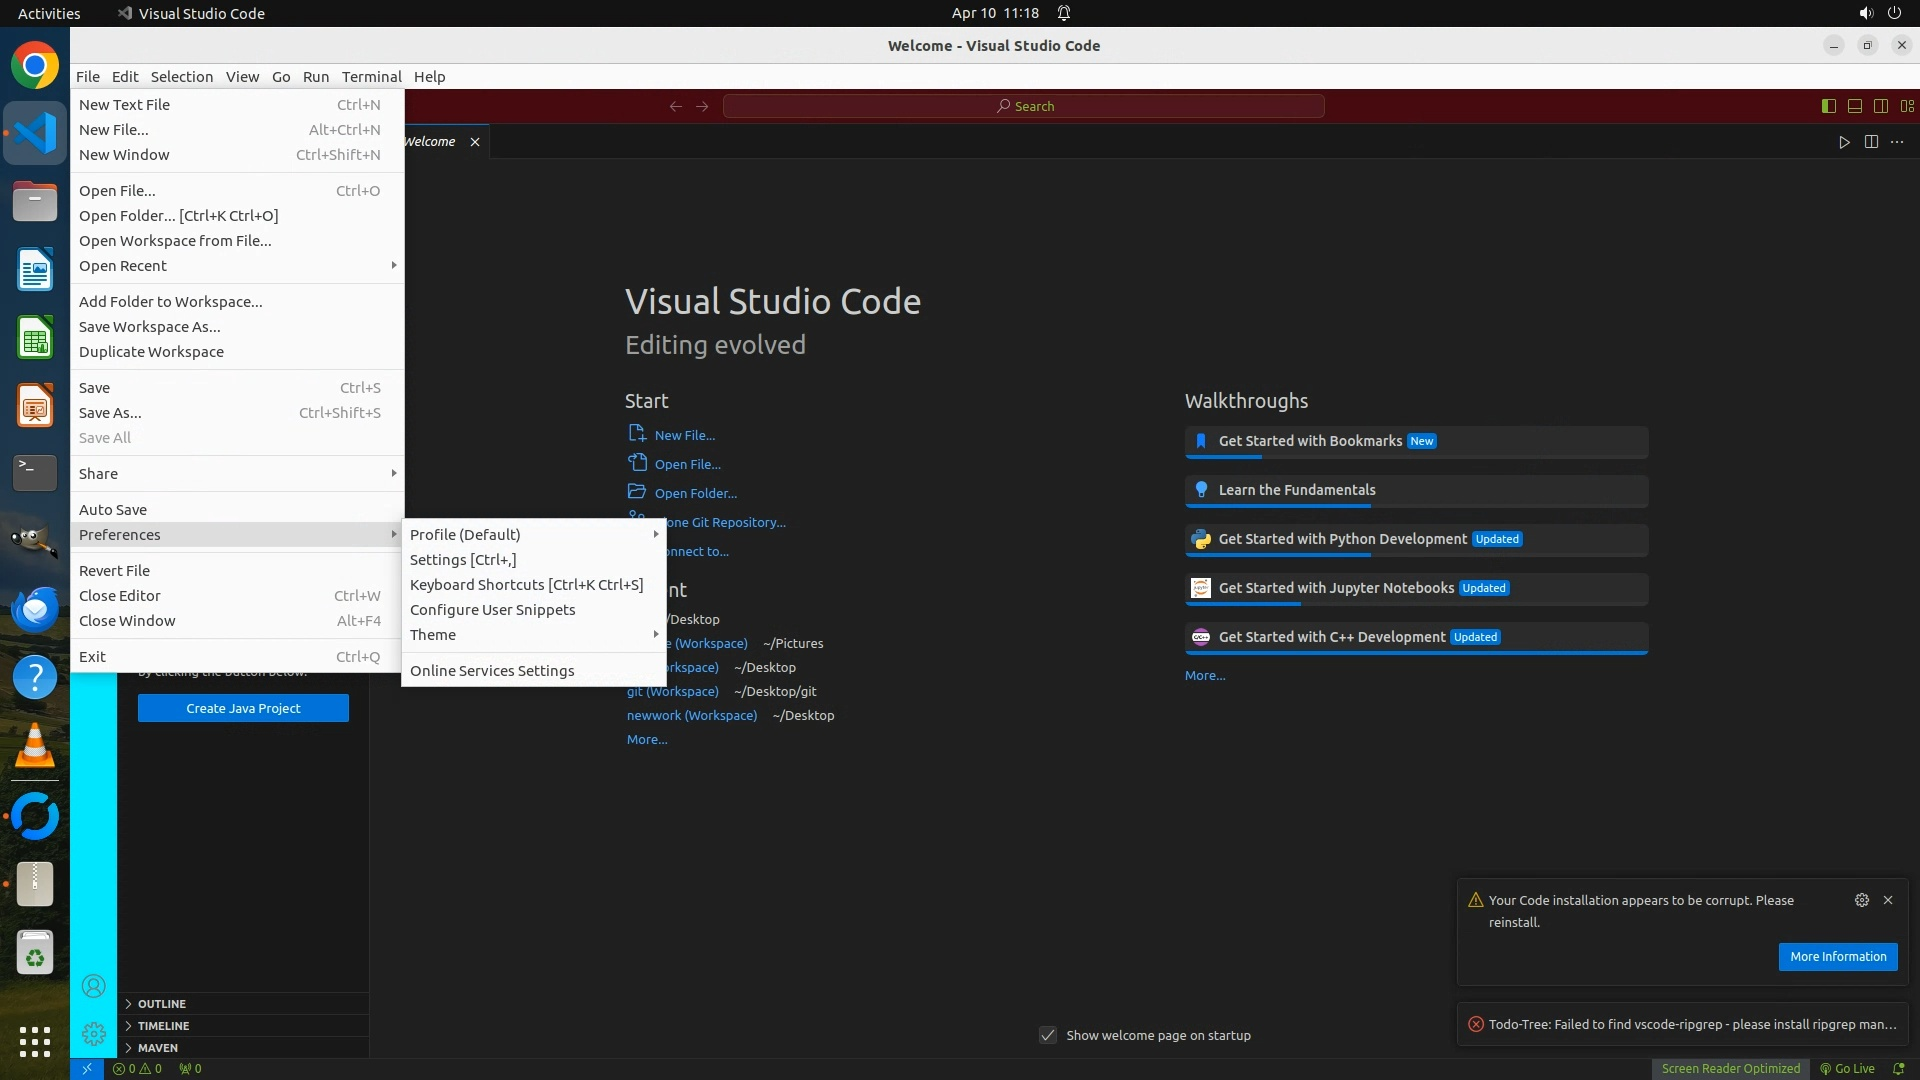The image size is (1920, 1080).
Task: Open the Customize Layout icon
Action: (1907, 106)
